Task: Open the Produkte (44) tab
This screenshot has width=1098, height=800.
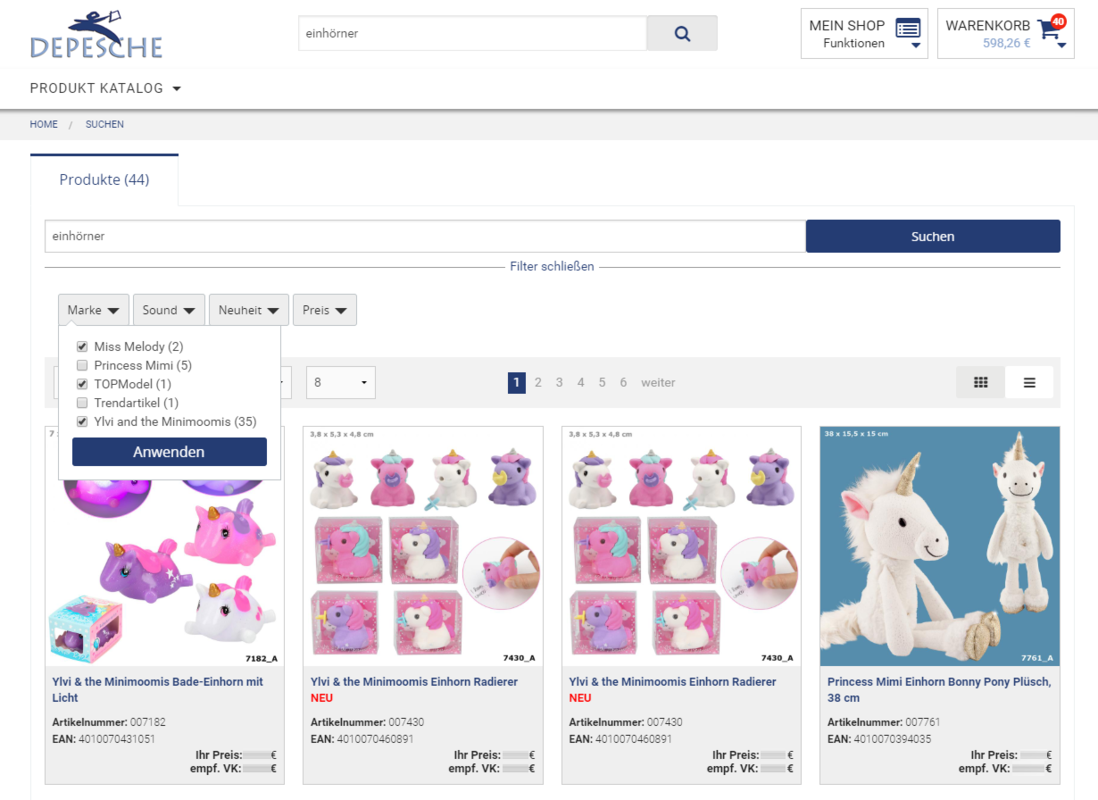Action: pyautogui.click(x=104, y=180)
